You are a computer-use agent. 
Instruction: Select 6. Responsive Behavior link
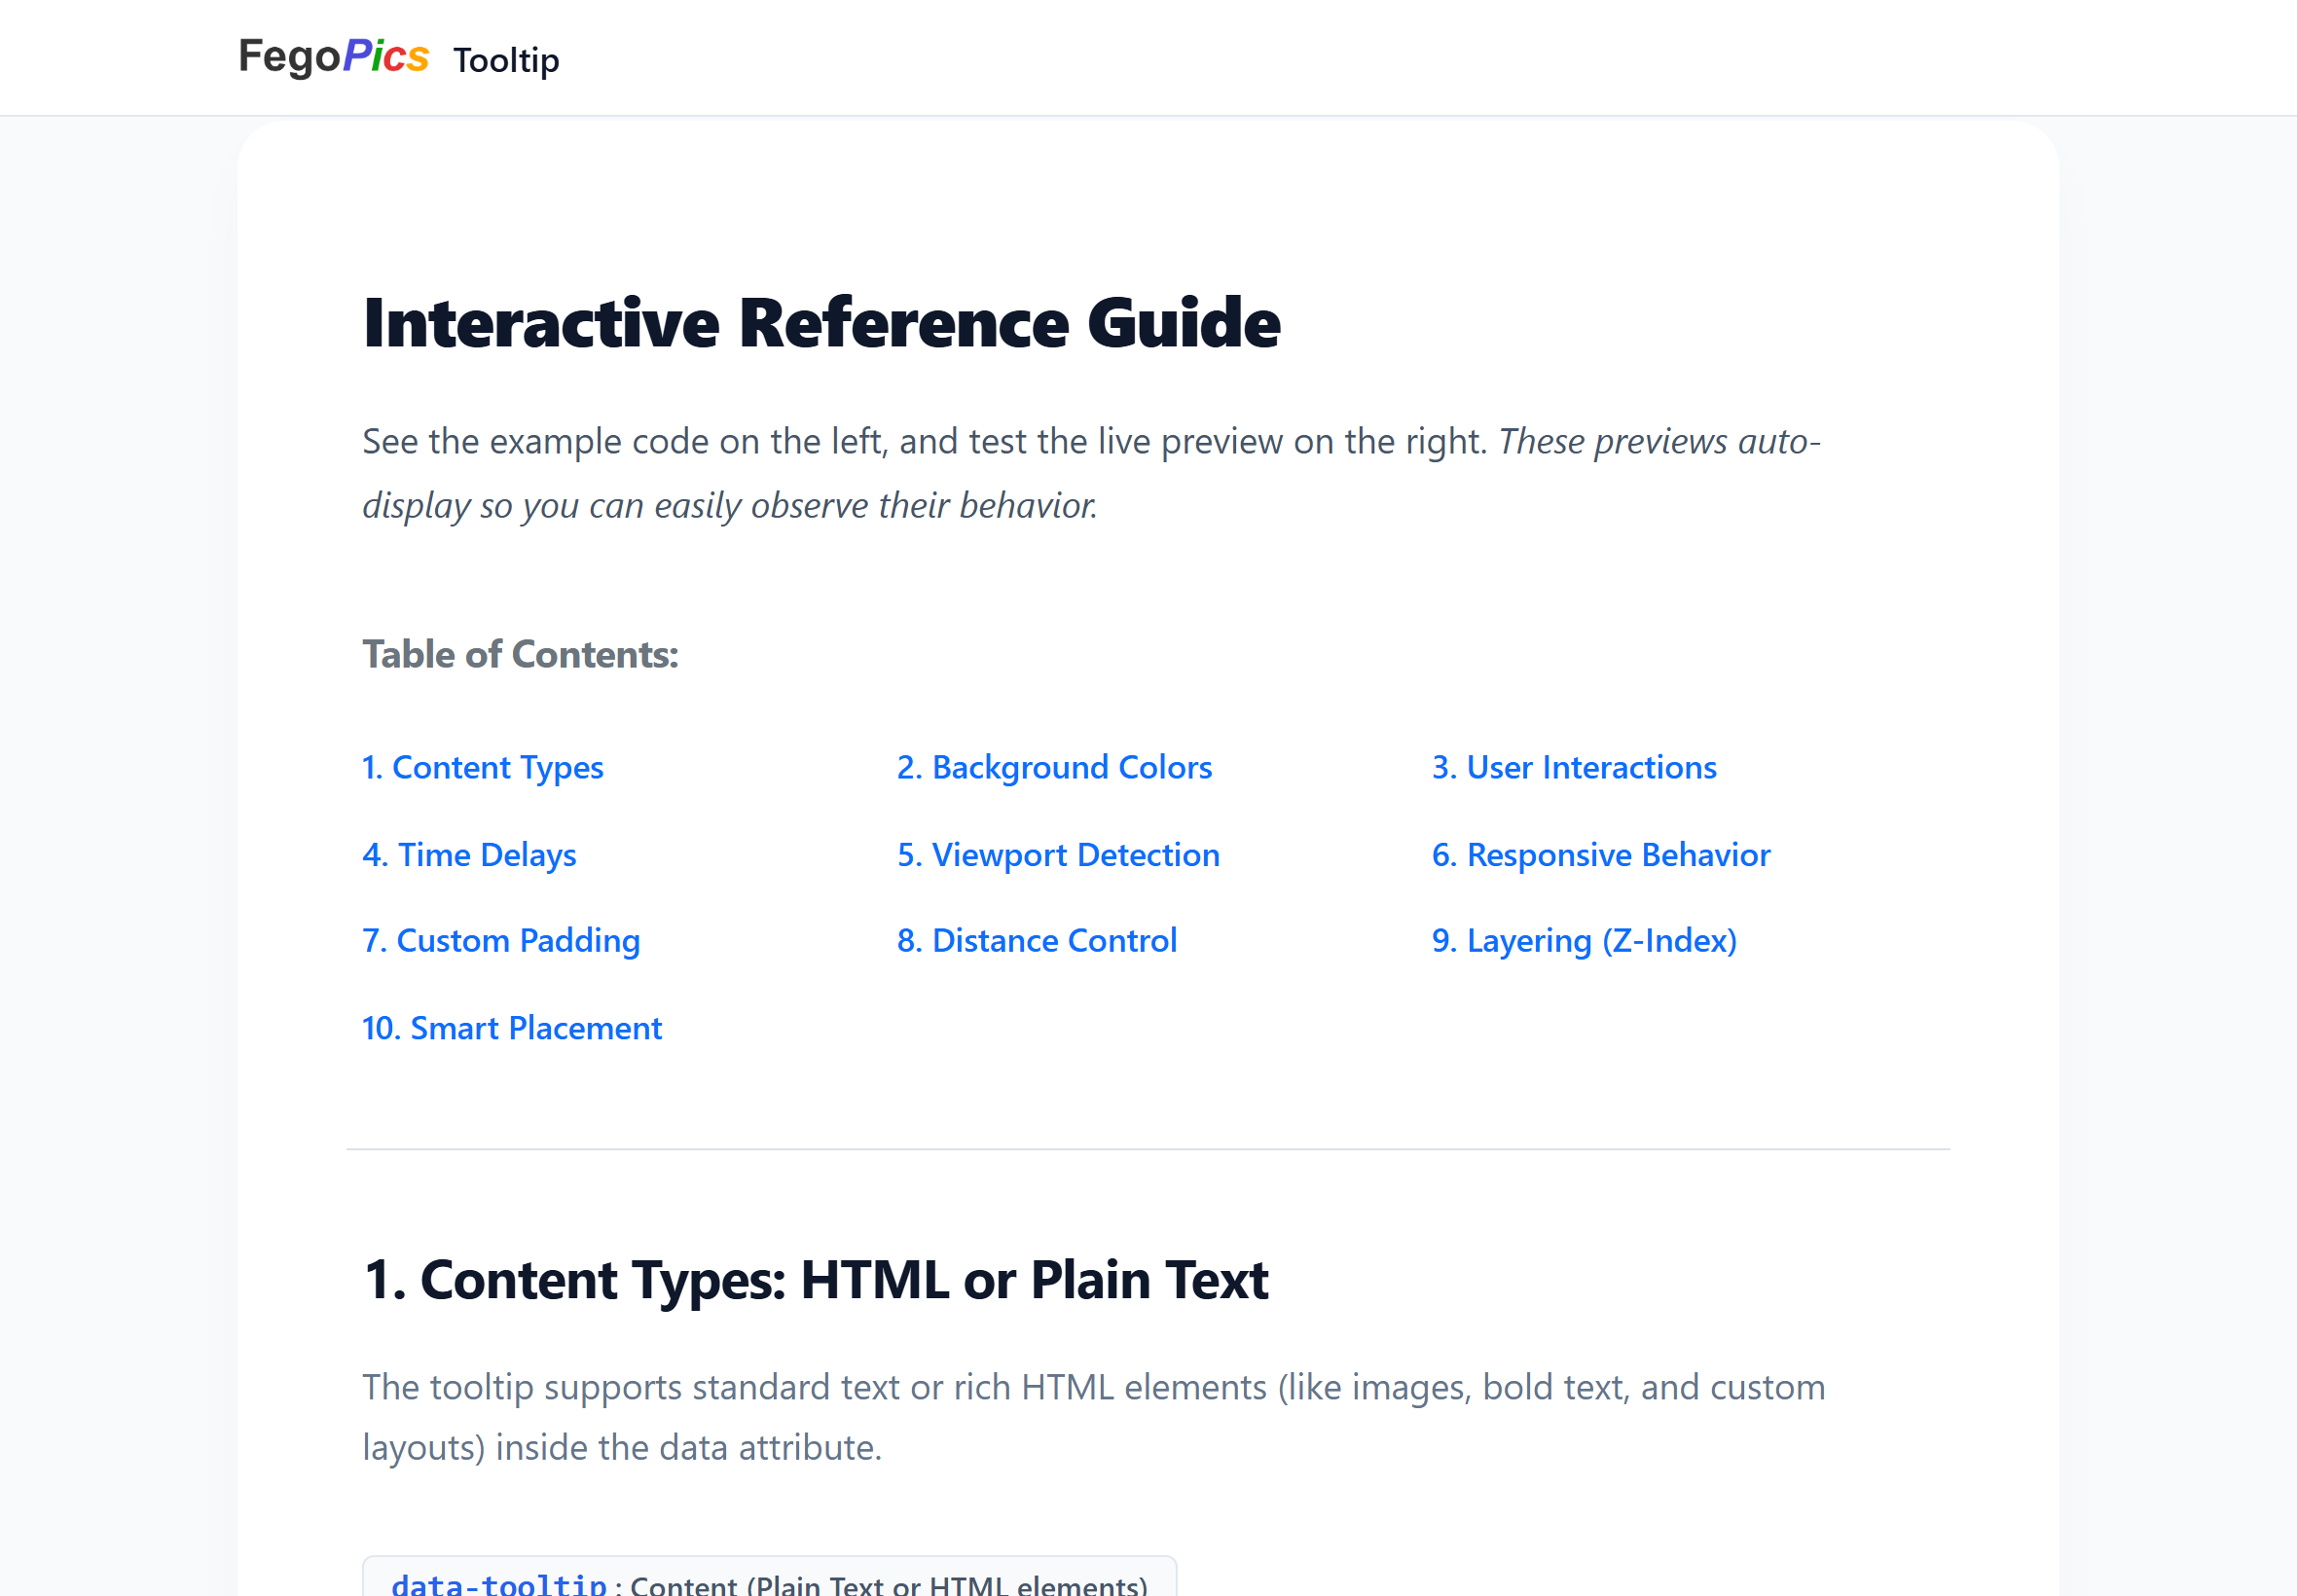1601,855
